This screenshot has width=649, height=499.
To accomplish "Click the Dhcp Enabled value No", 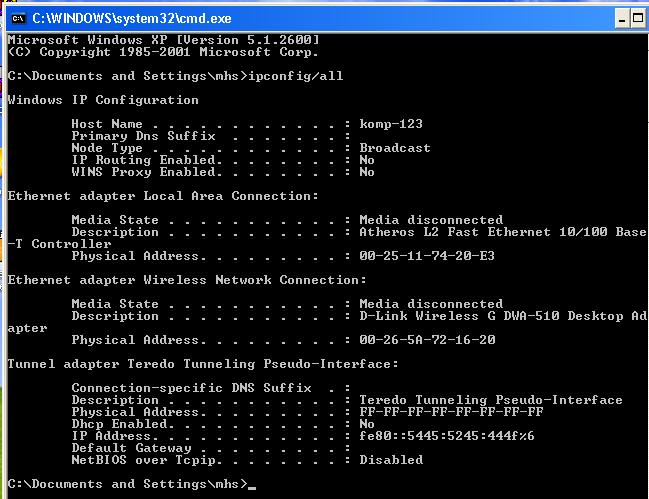I will (x=367, y=424).
